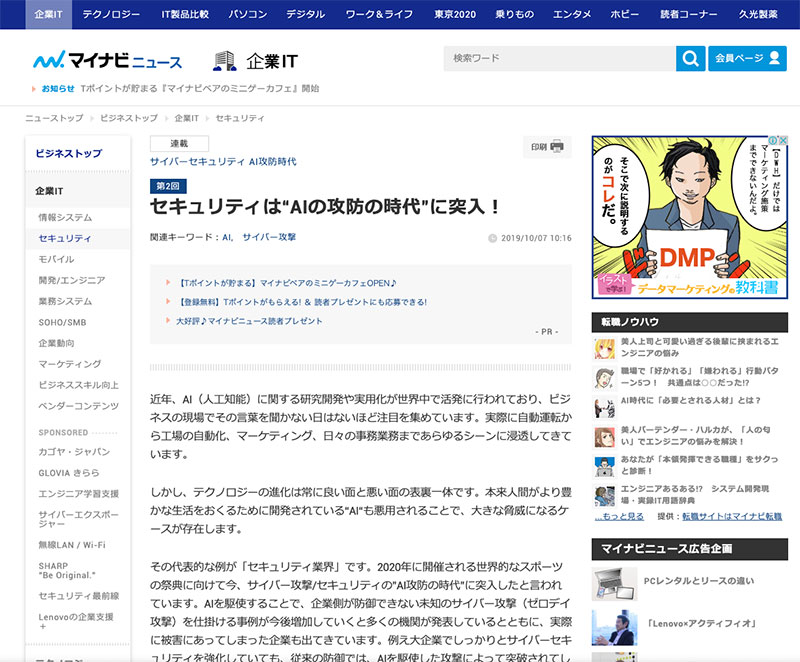Open the PCレンタルとリースの違い thumbnail
The width and height of the screenshot is (800, 662).
614,584
